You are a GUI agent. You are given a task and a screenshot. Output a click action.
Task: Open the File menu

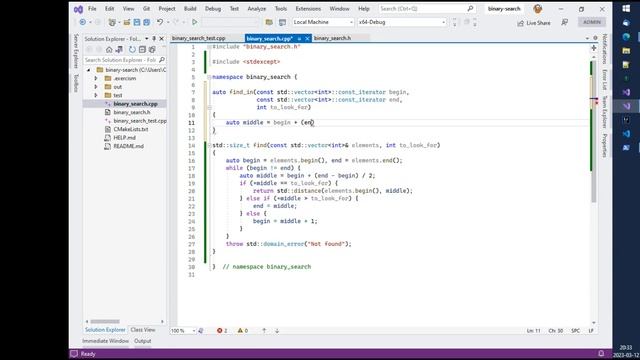click(92, 8)
